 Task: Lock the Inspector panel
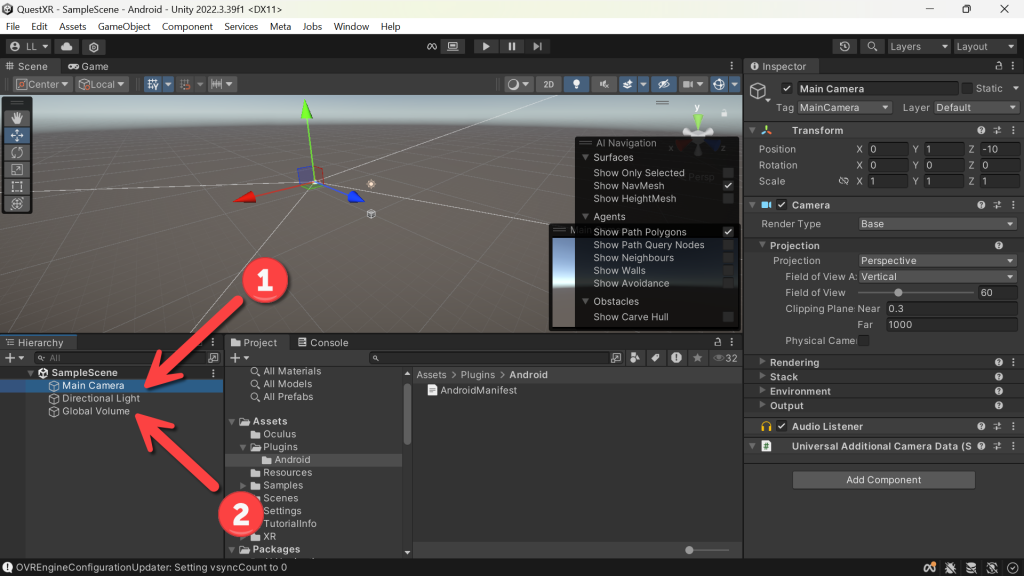pos(999,66)
